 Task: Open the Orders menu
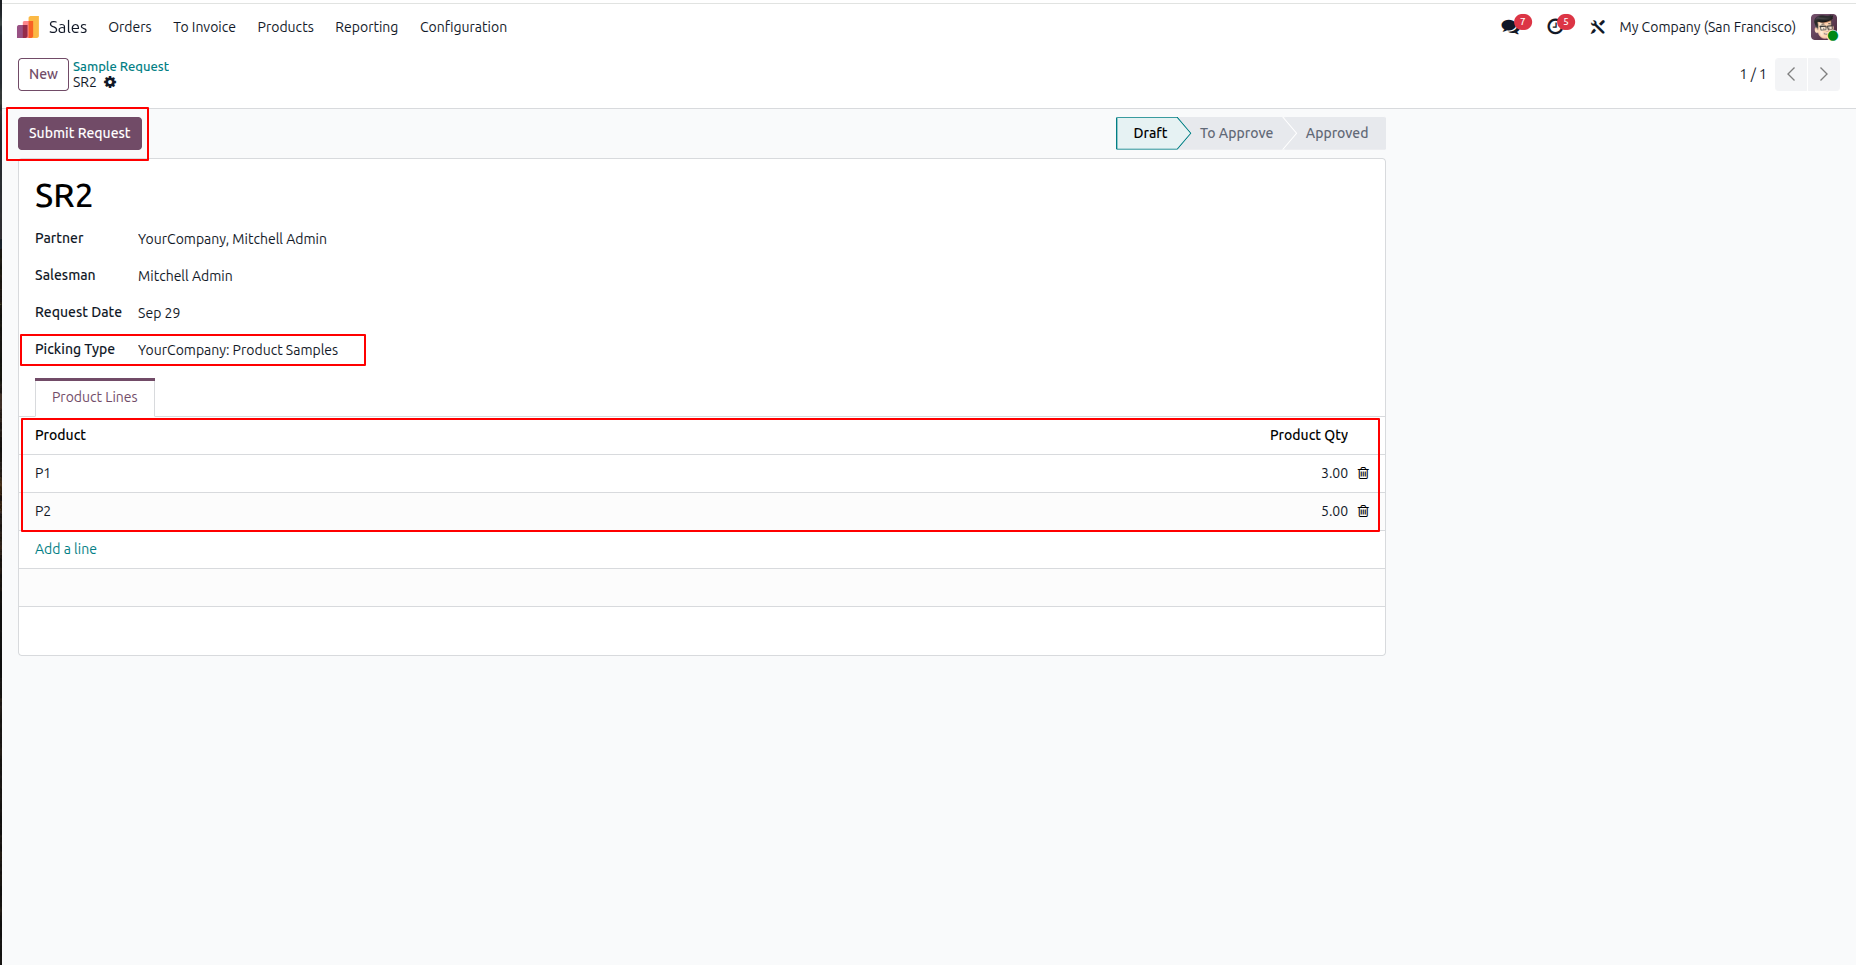tap(130, 27)
